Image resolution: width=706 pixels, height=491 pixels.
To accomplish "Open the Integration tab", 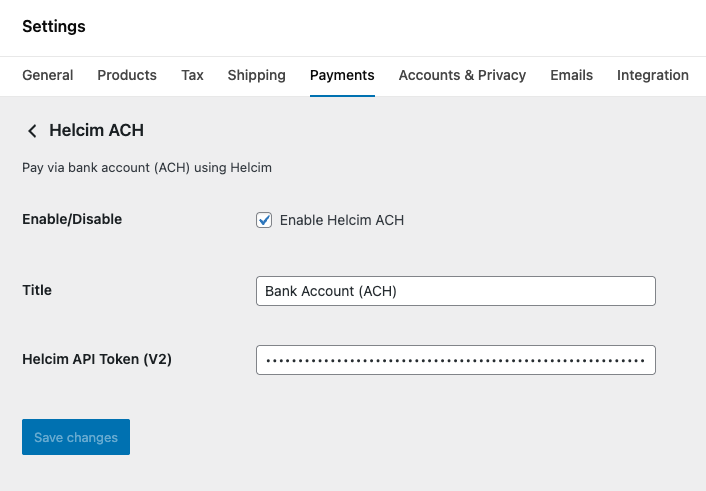I will click(x=652, y=75).
